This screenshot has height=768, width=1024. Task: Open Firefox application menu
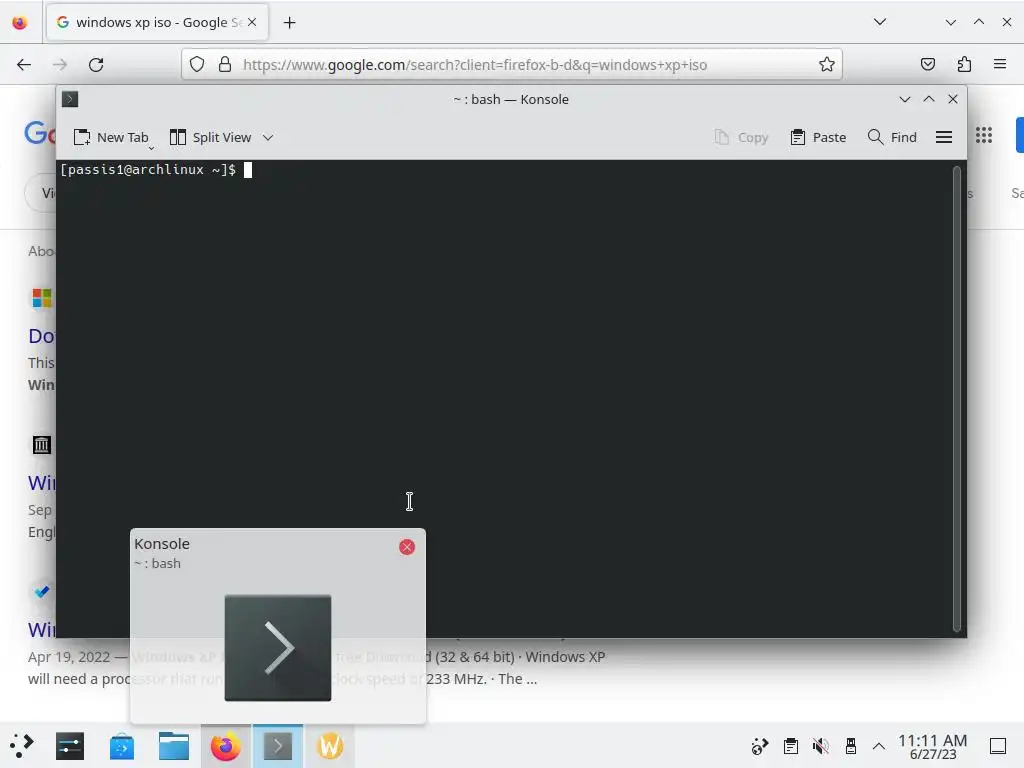1000,64
